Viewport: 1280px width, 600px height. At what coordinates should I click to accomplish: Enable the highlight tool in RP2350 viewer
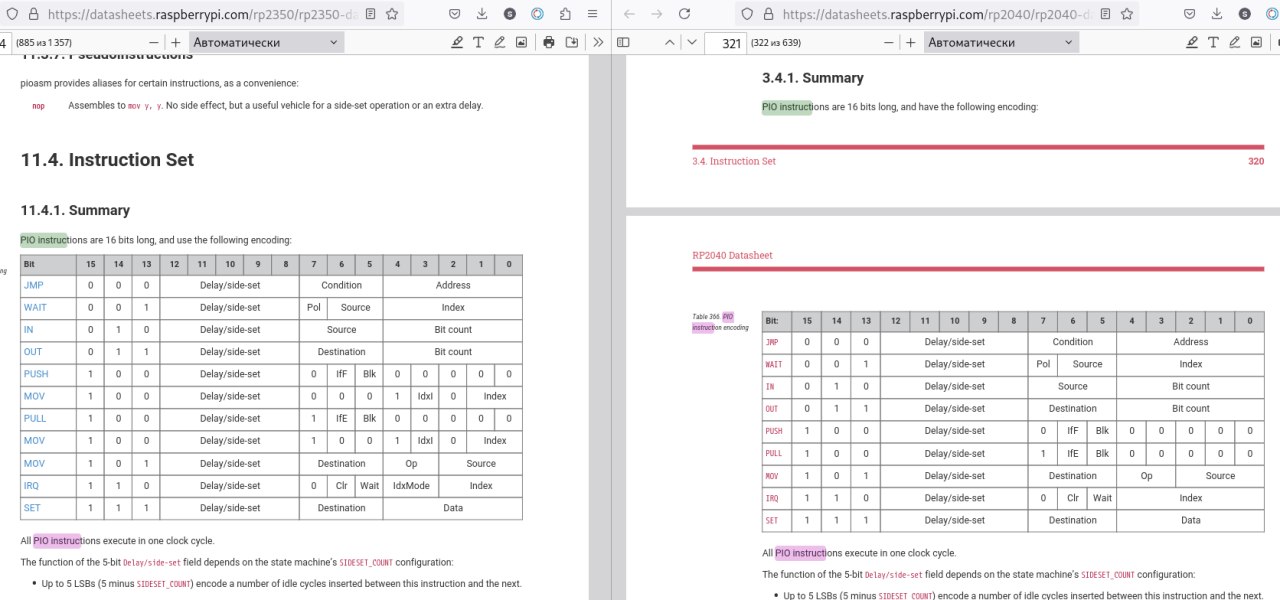457,42
